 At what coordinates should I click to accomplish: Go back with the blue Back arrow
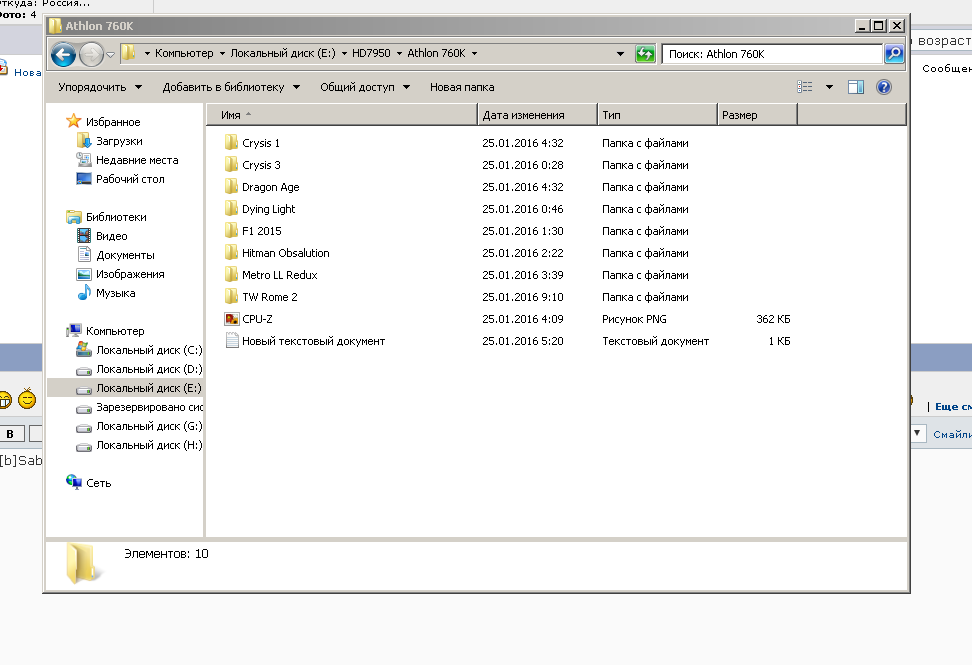[x=63, y=55]
